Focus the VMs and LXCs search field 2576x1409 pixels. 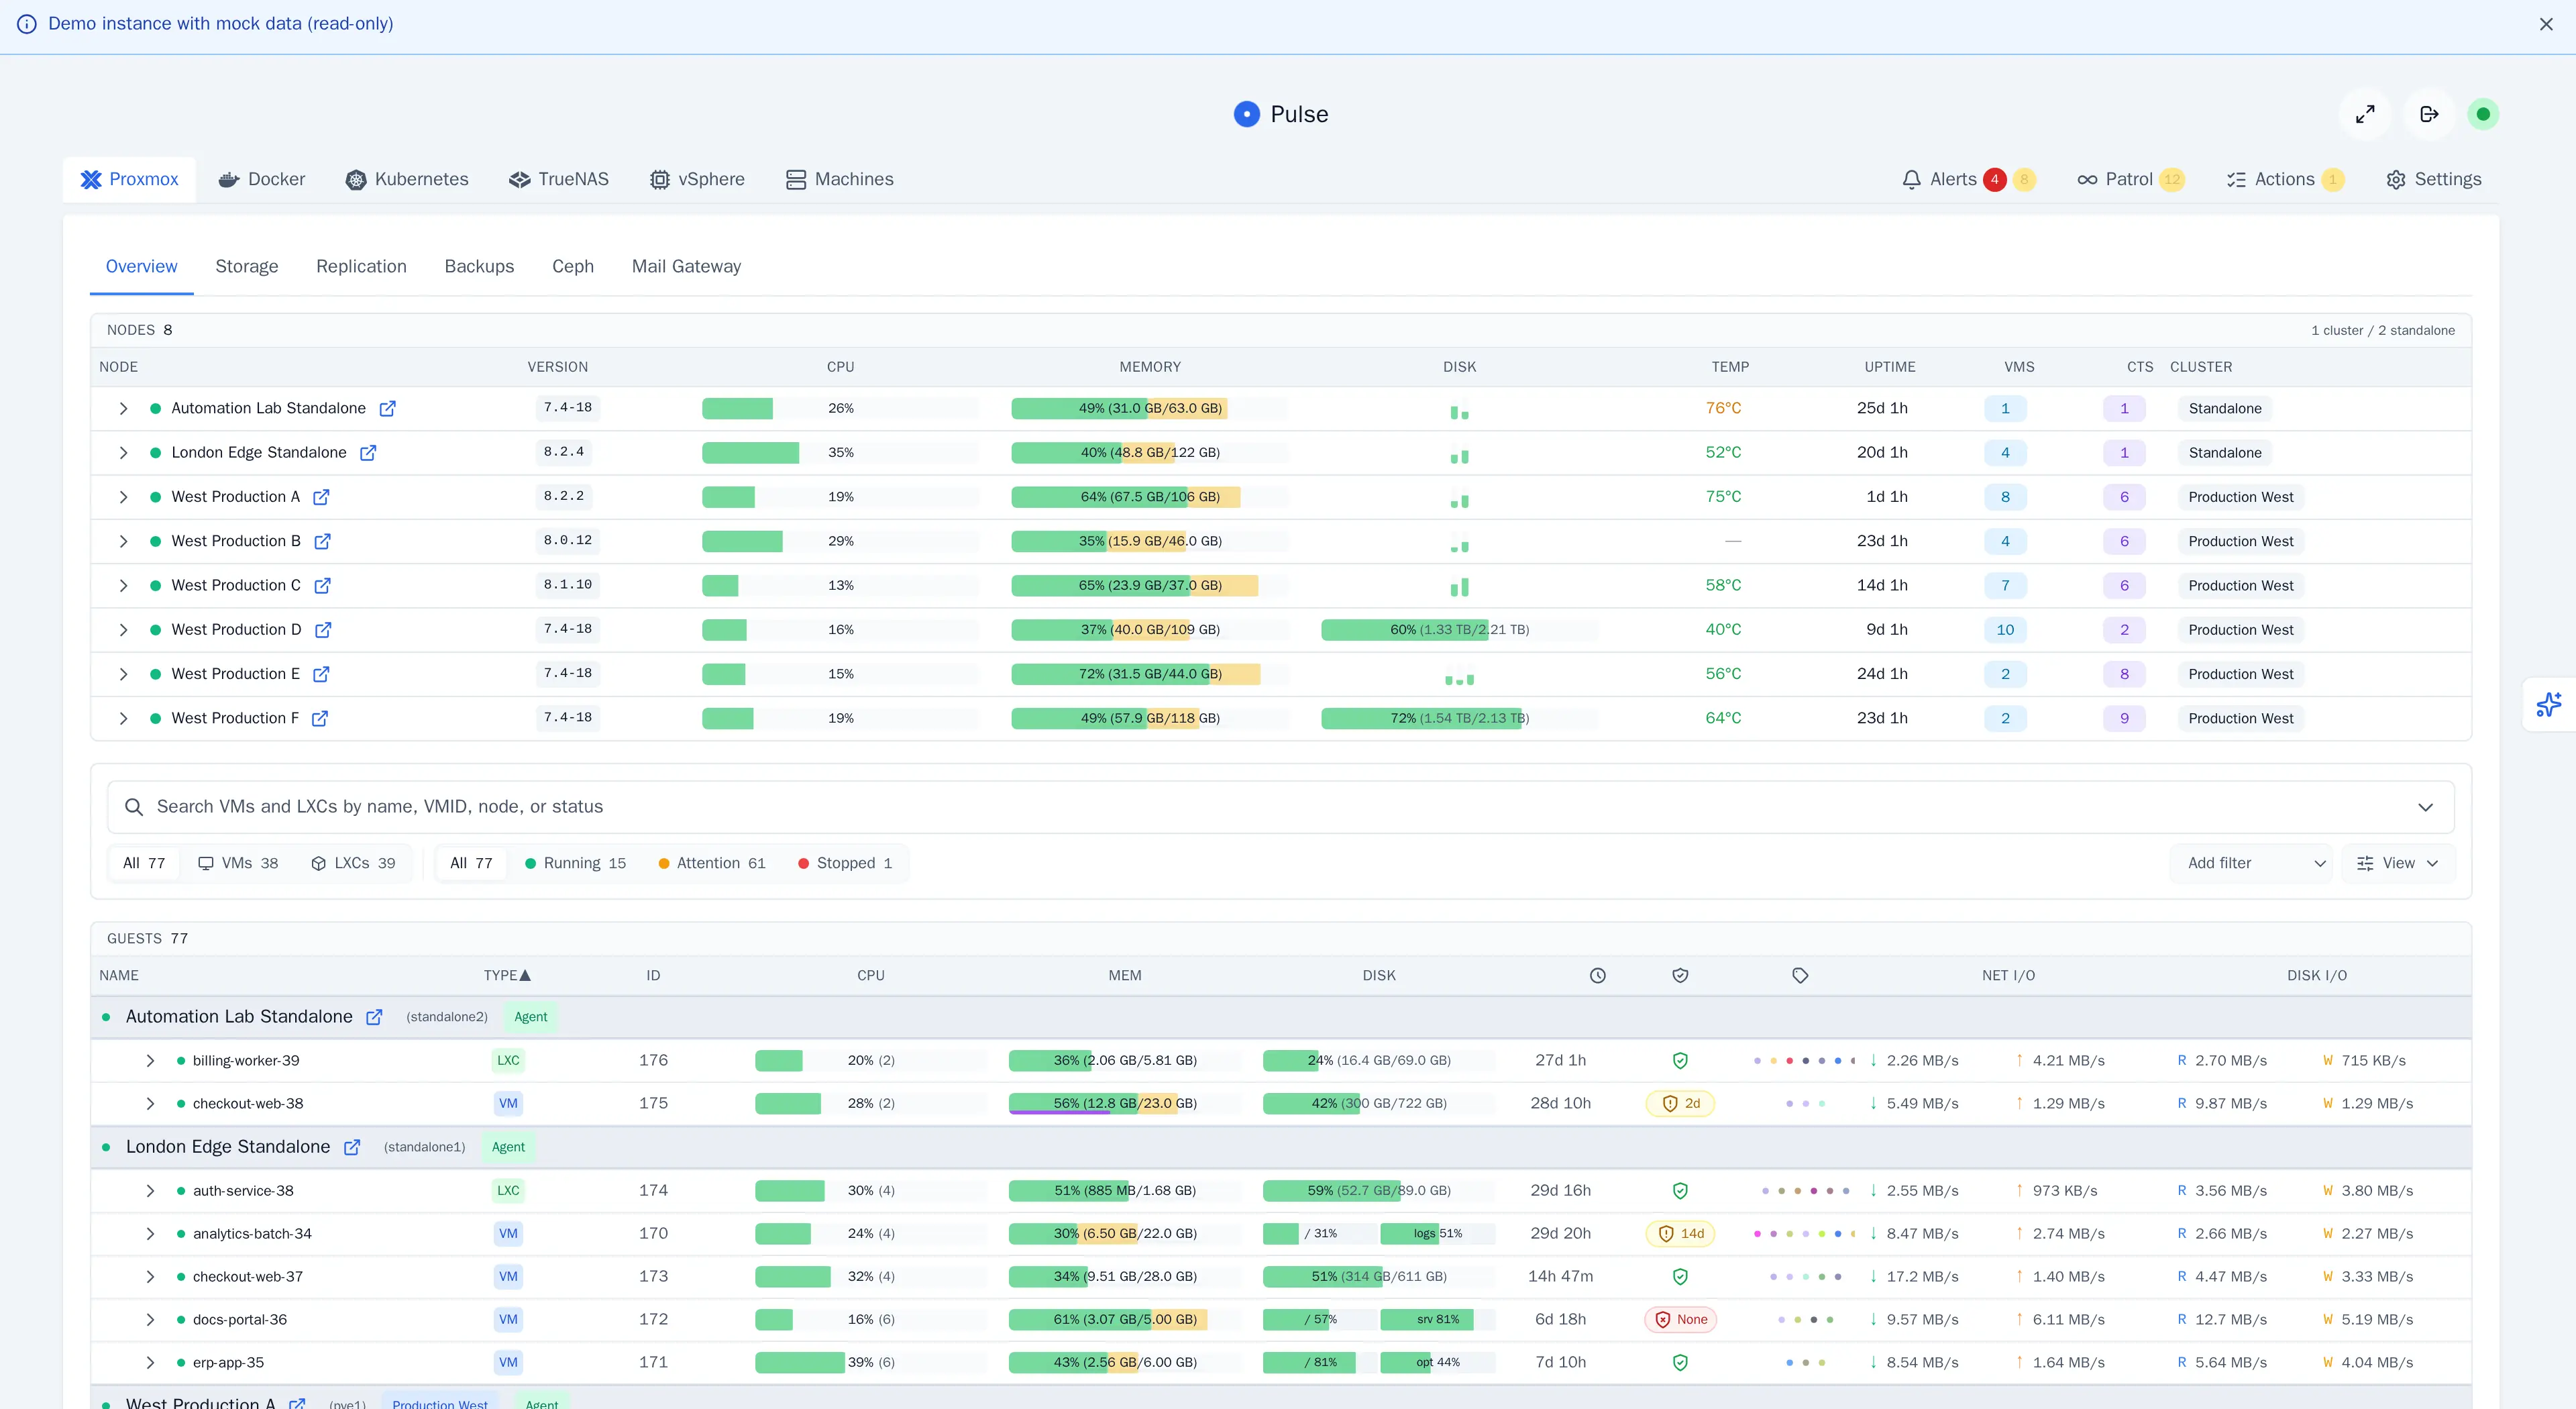[1280, 807]
